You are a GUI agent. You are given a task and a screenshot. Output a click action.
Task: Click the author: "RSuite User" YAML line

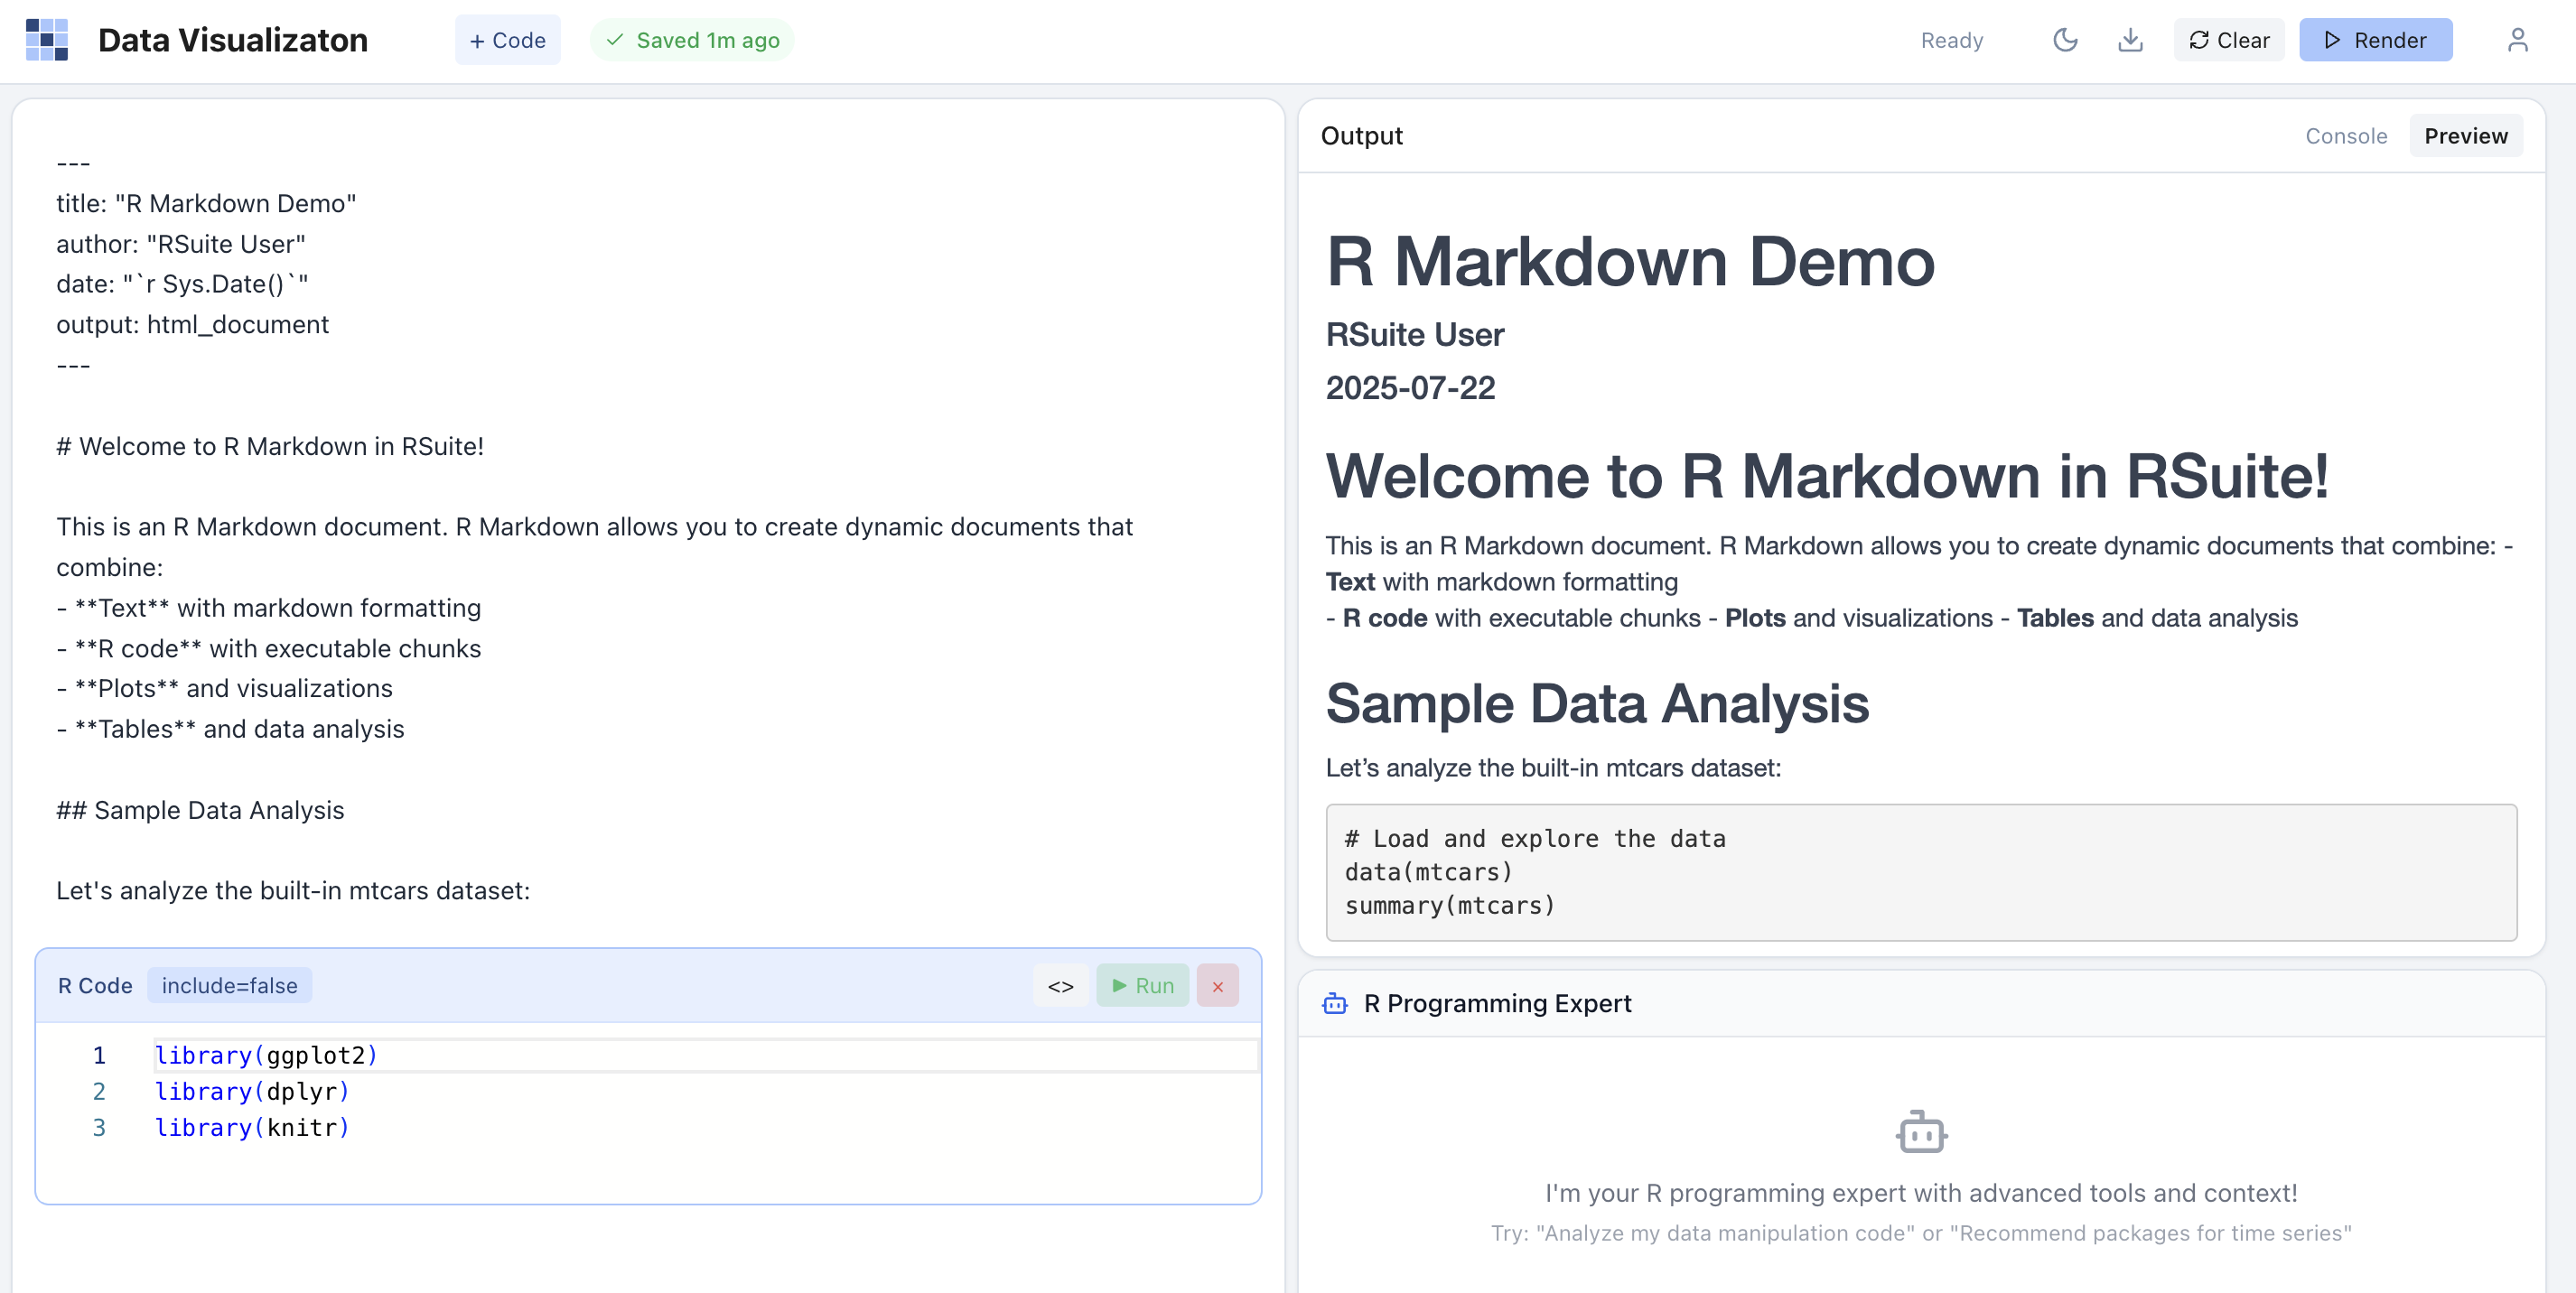(x=181, y=244)
